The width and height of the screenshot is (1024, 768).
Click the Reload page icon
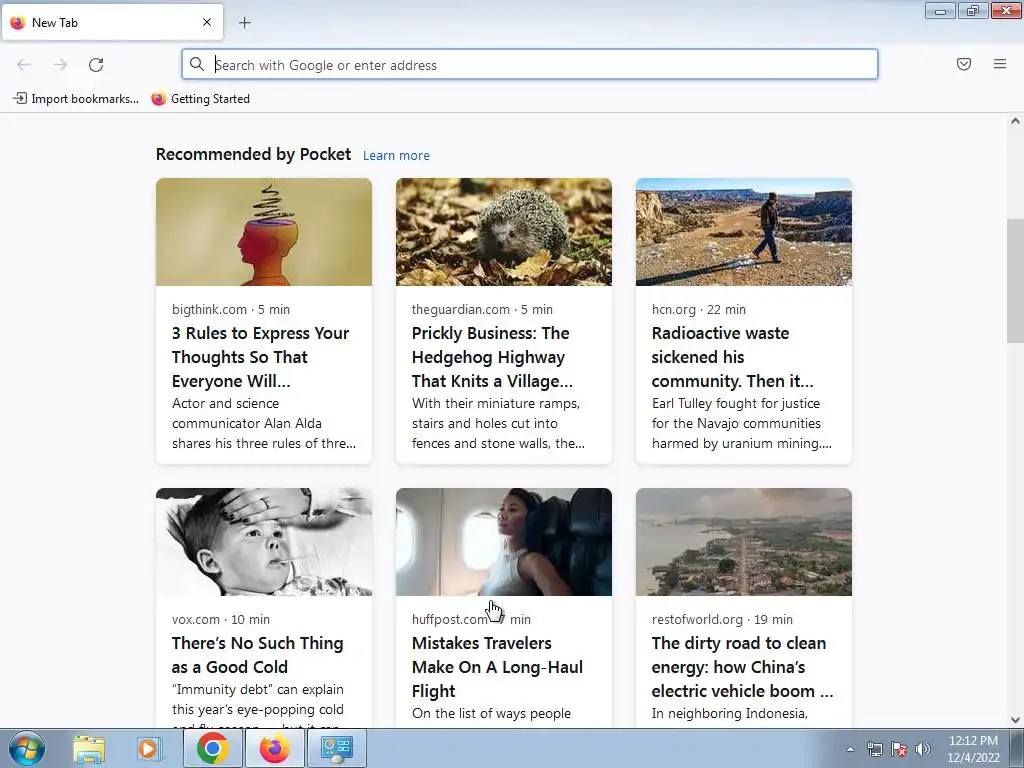pos(96,65)
